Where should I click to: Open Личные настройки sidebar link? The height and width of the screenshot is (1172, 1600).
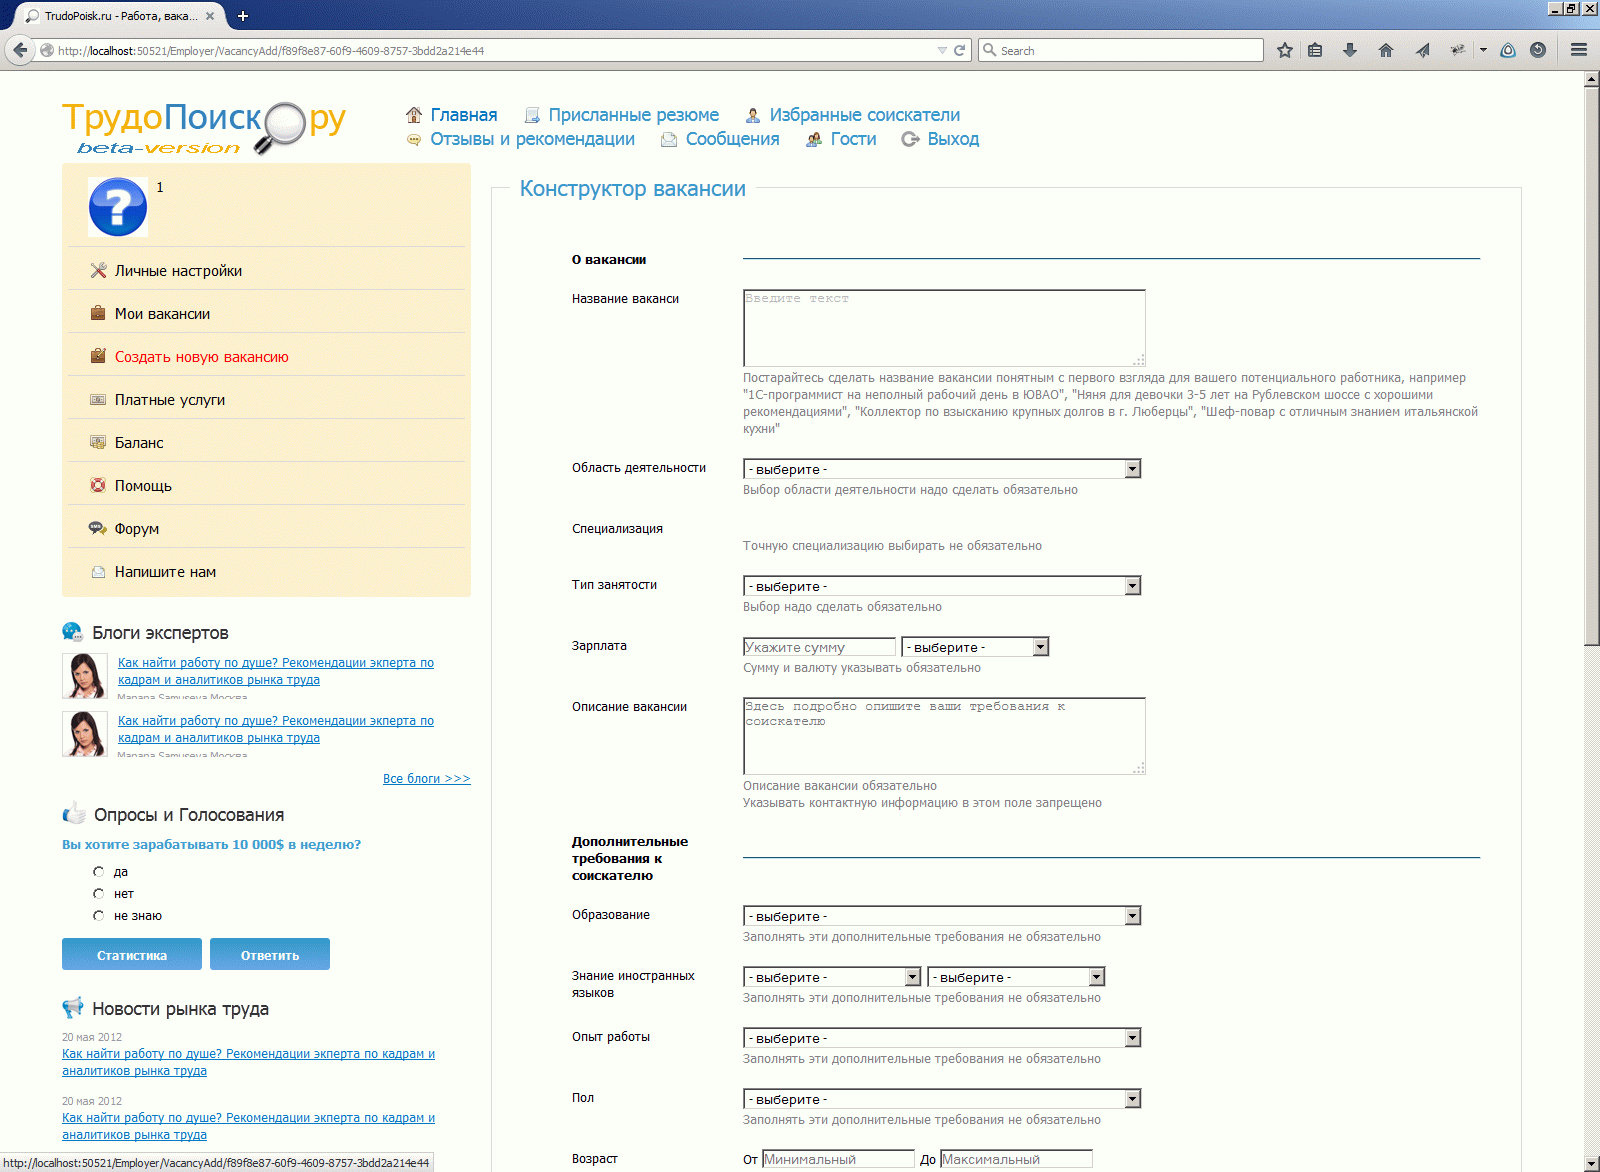pyautogui.click(x=178, y=271)
